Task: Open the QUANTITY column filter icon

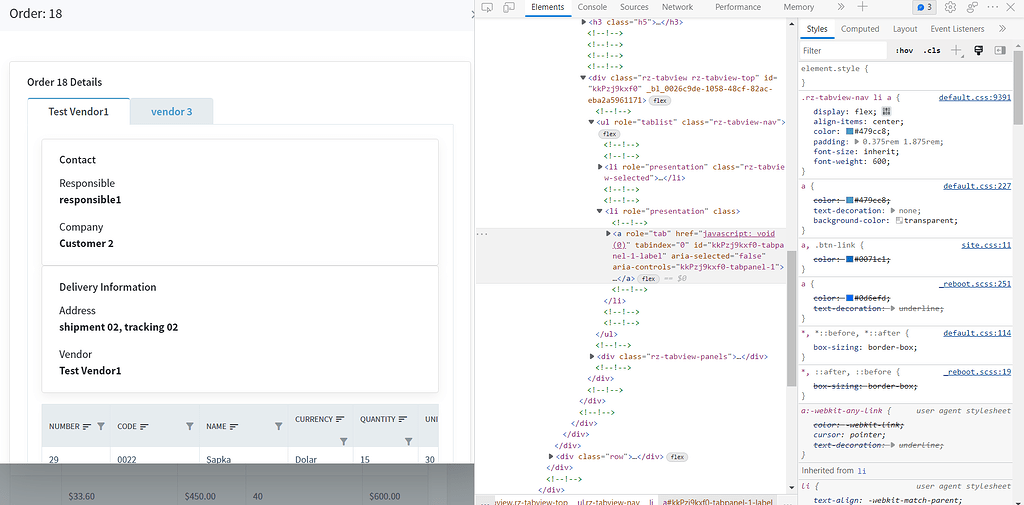Action: tap(408, 442)
